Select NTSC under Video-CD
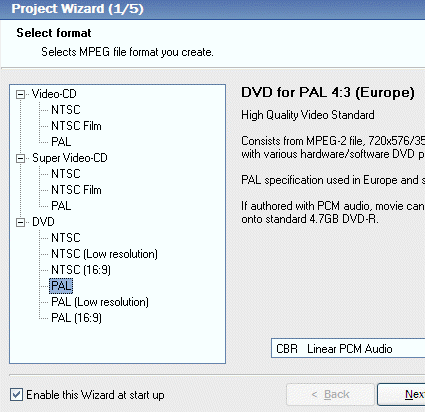425x412 pixels. [66, 110]
